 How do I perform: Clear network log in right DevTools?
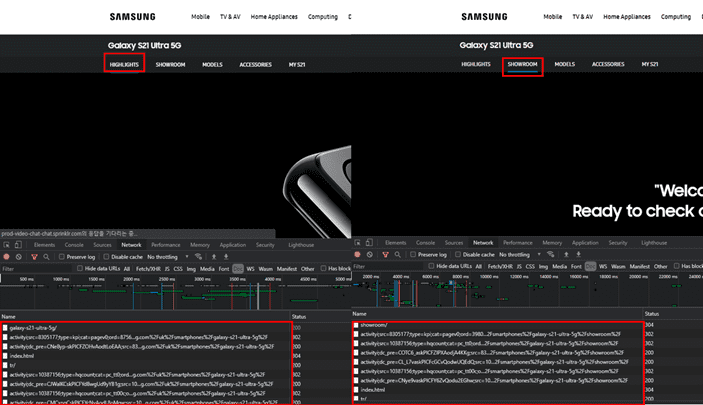click(x=369, y=254)
